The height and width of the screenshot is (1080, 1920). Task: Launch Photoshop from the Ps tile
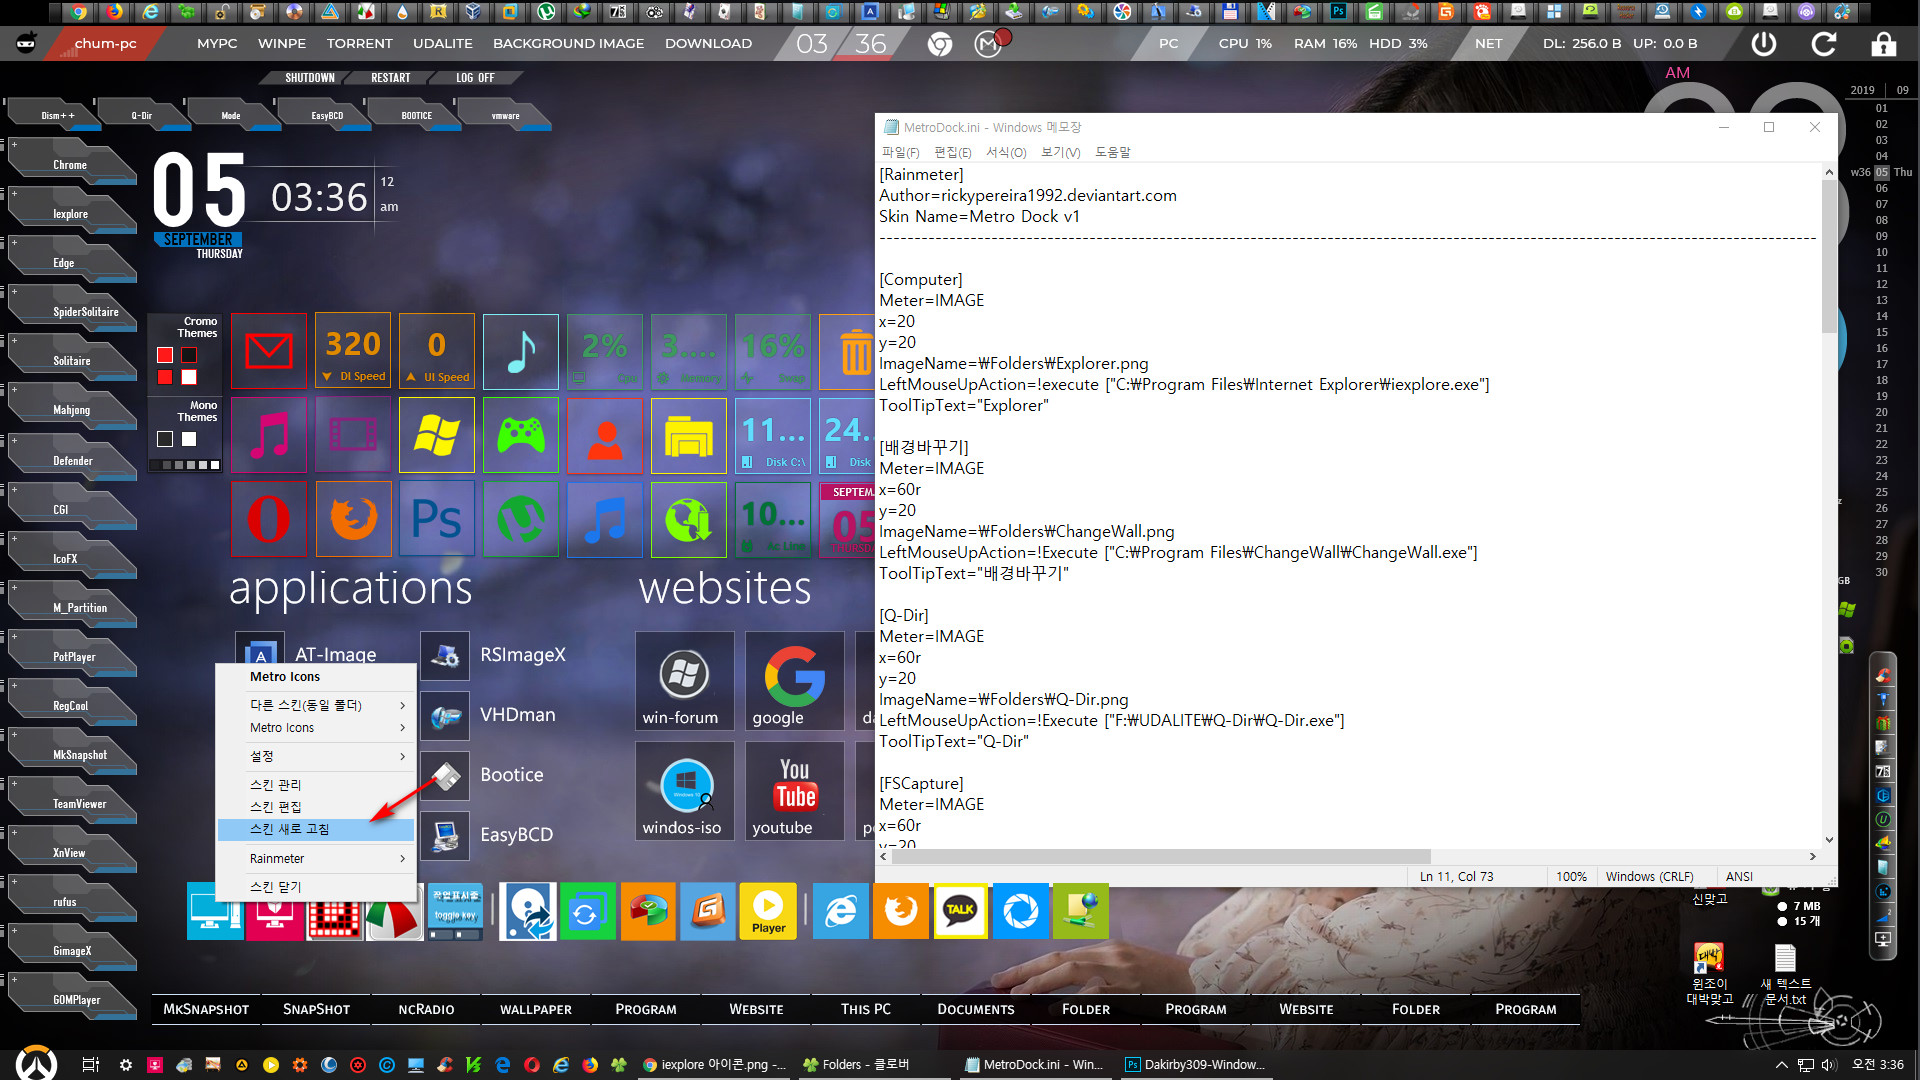pyautogui.click(x=437, y=519)
